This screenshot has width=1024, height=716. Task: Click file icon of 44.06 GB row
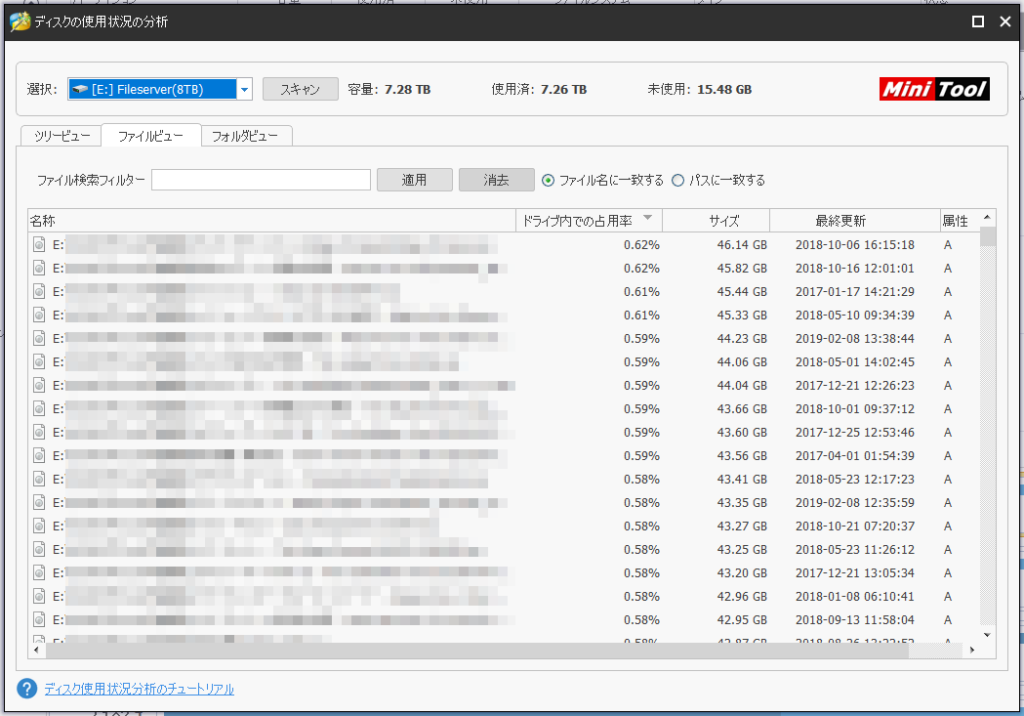[39, 362]
